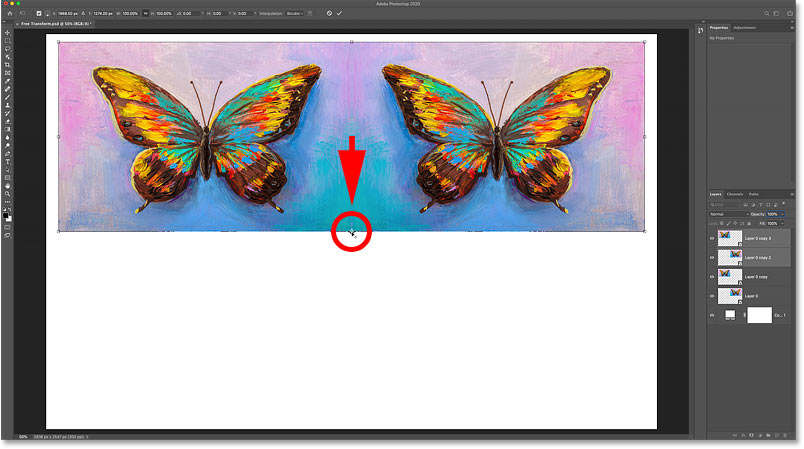Select the Blur tool
Viewport: 804px width, 449px height.
8,137
